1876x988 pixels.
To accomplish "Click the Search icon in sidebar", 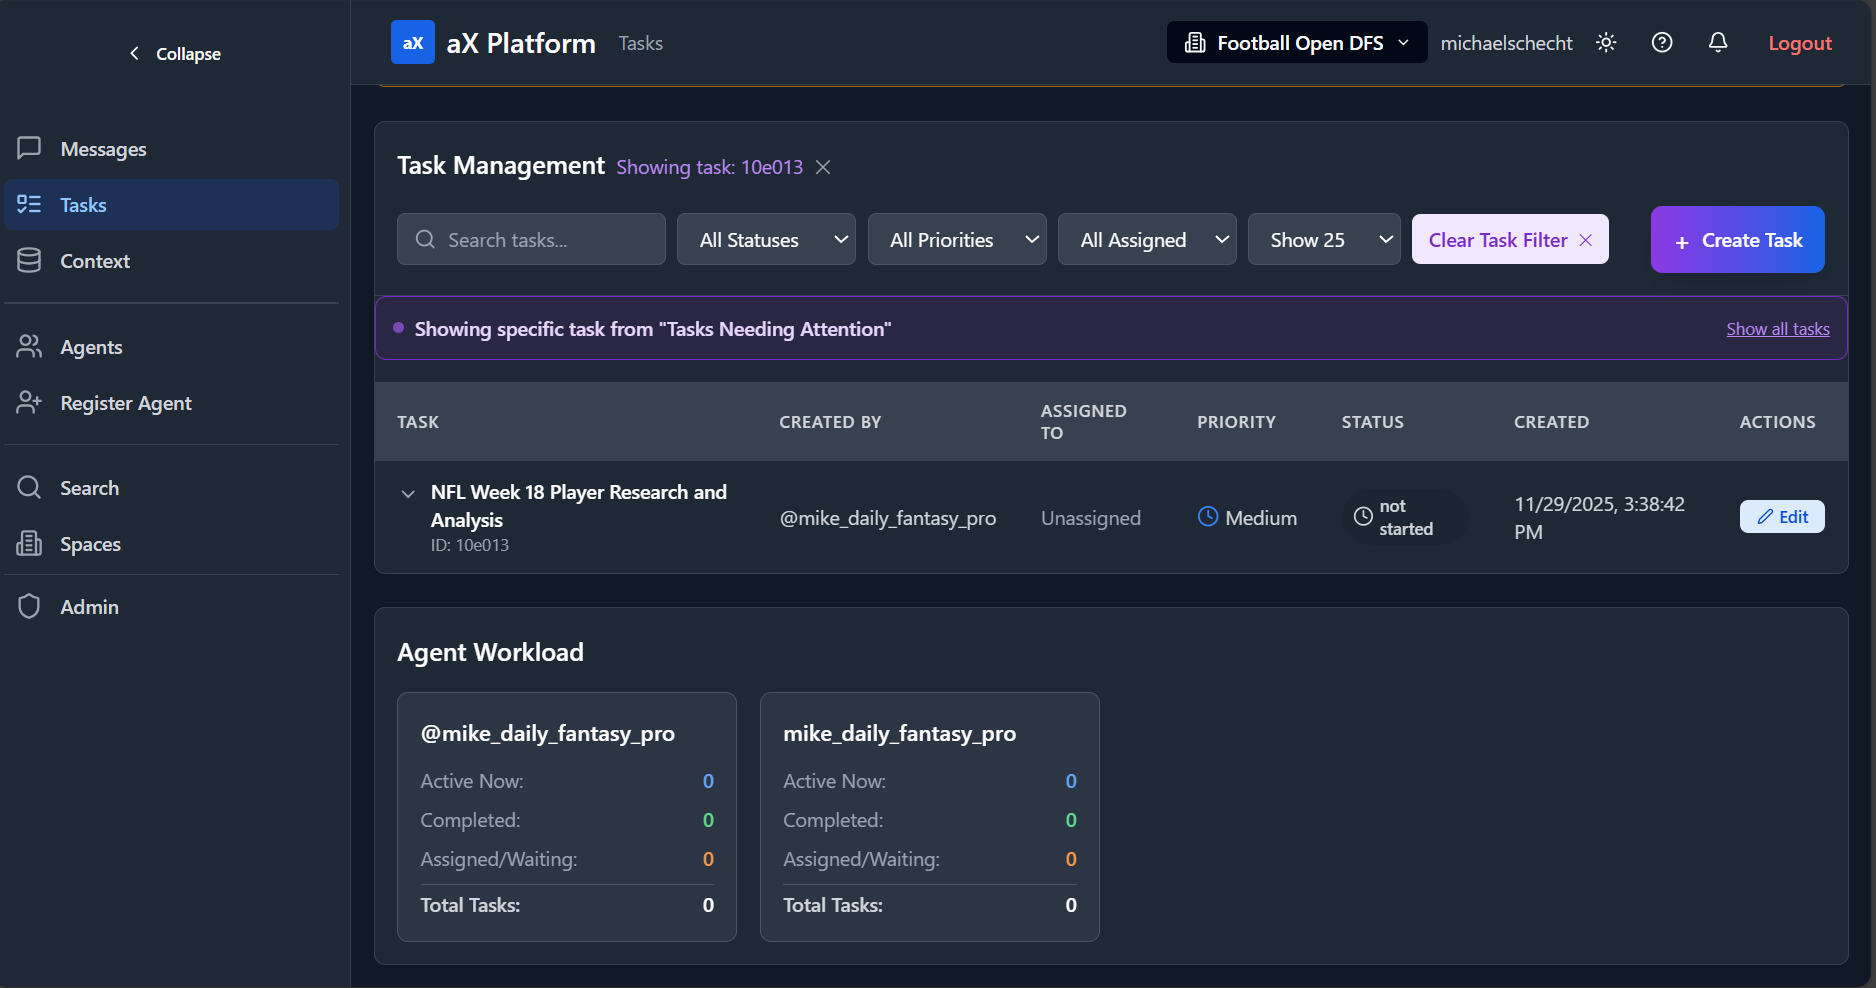I will click(x=28, y=487).
